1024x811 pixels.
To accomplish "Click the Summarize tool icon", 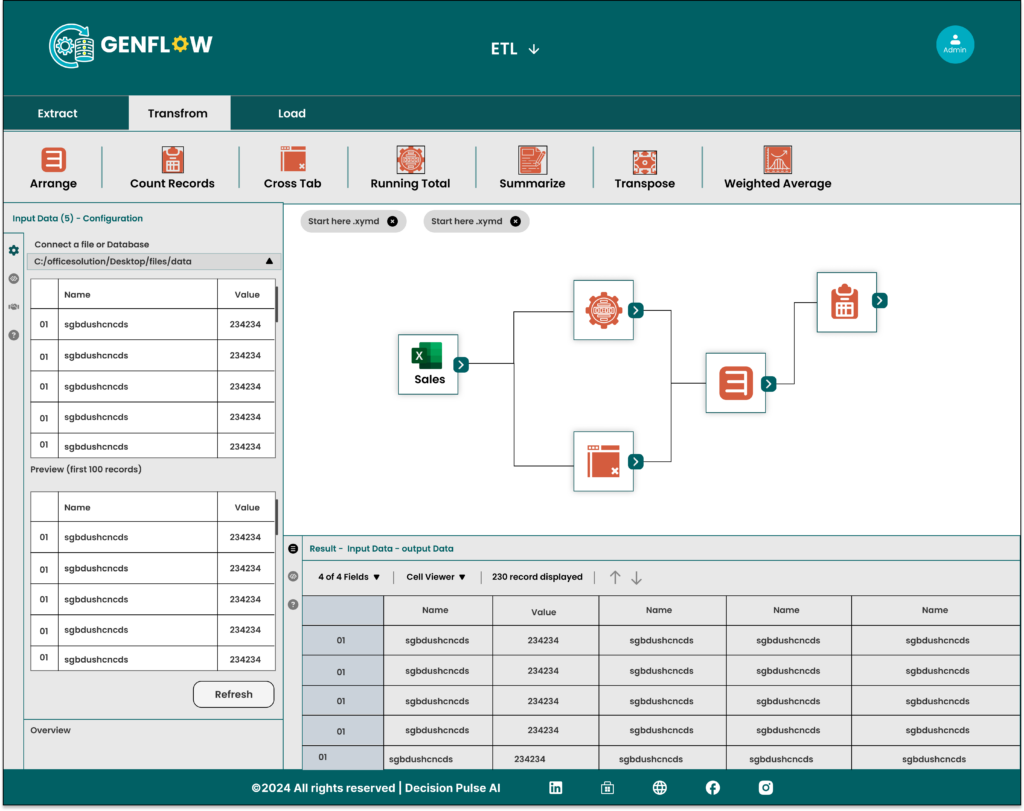I will (532, 160).
